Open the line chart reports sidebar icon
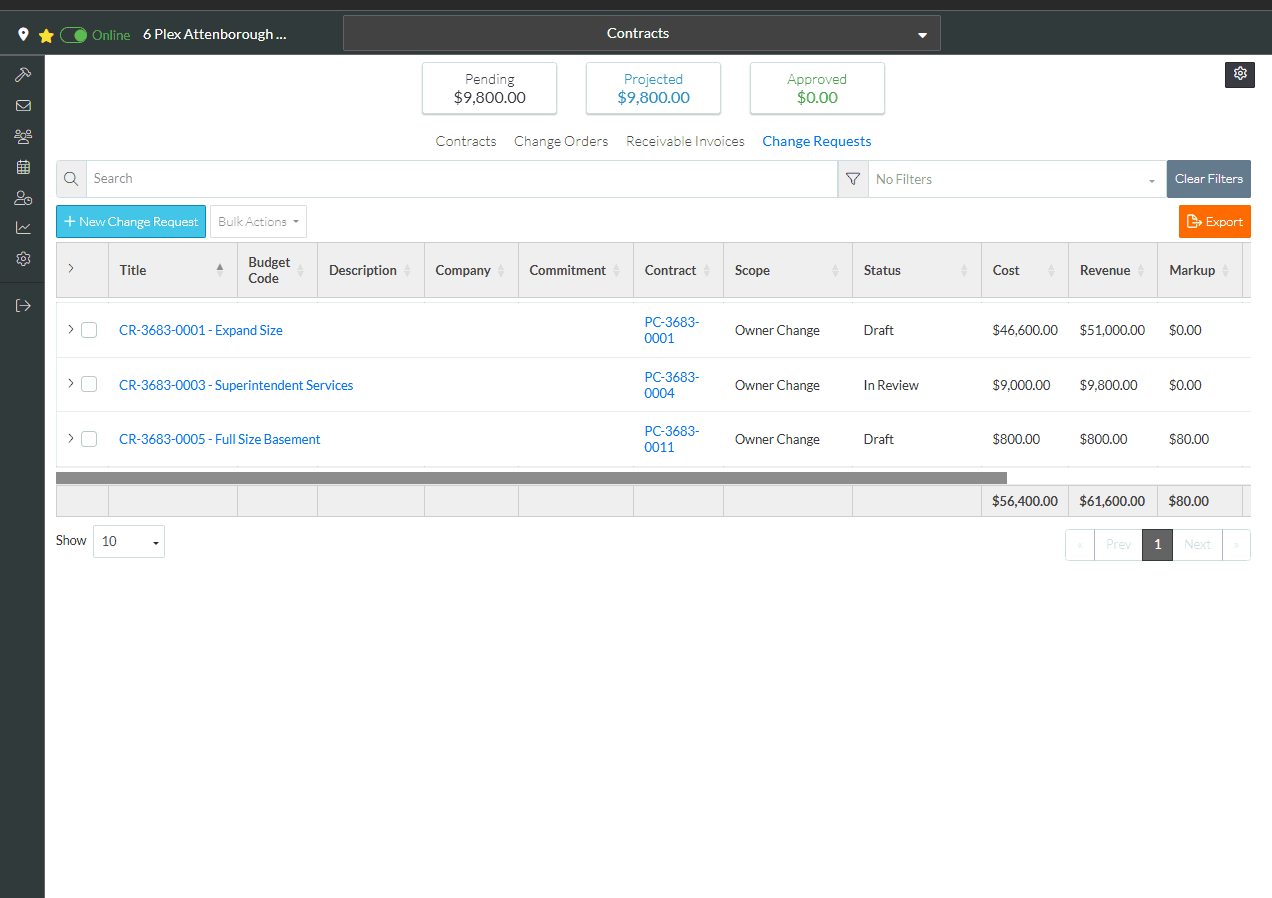Viewport: 1272px width, 898px height. [23, 228]
